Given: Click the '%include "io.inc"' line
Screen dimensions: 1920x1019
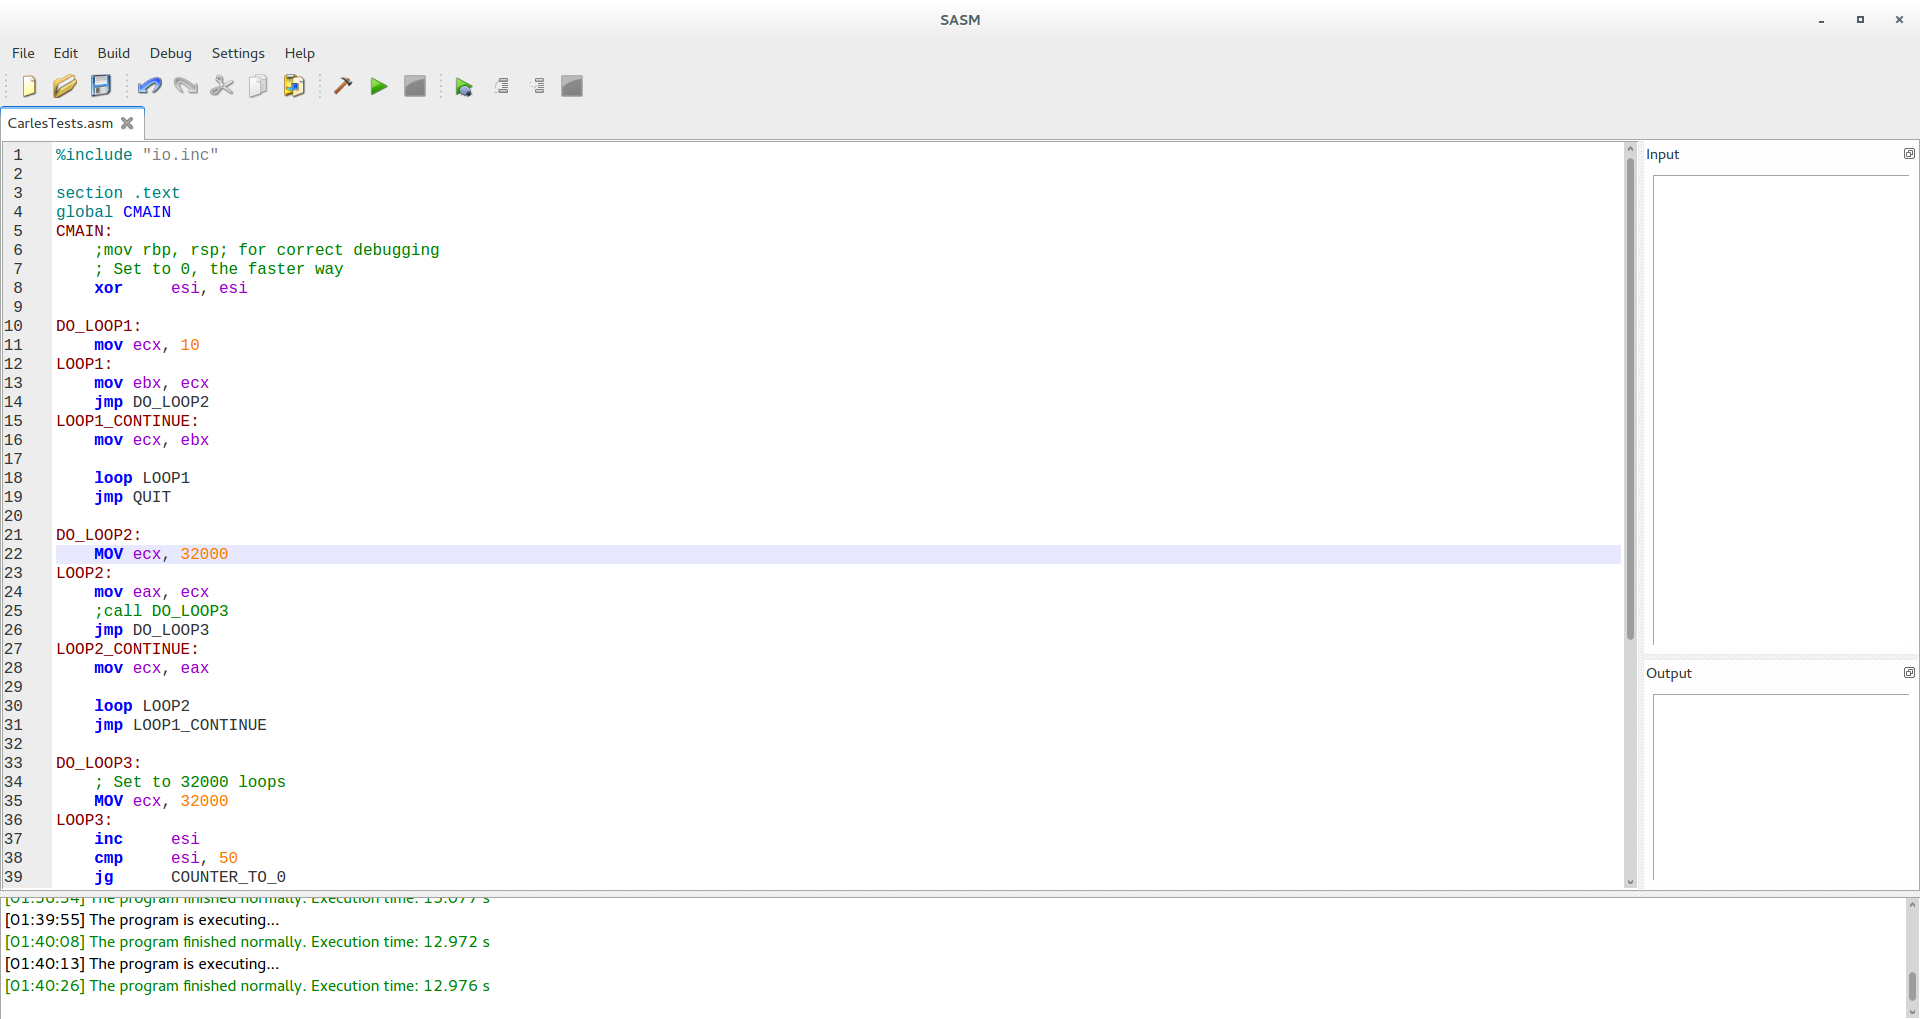Looking at the screenshot, I should pos(137,155).
